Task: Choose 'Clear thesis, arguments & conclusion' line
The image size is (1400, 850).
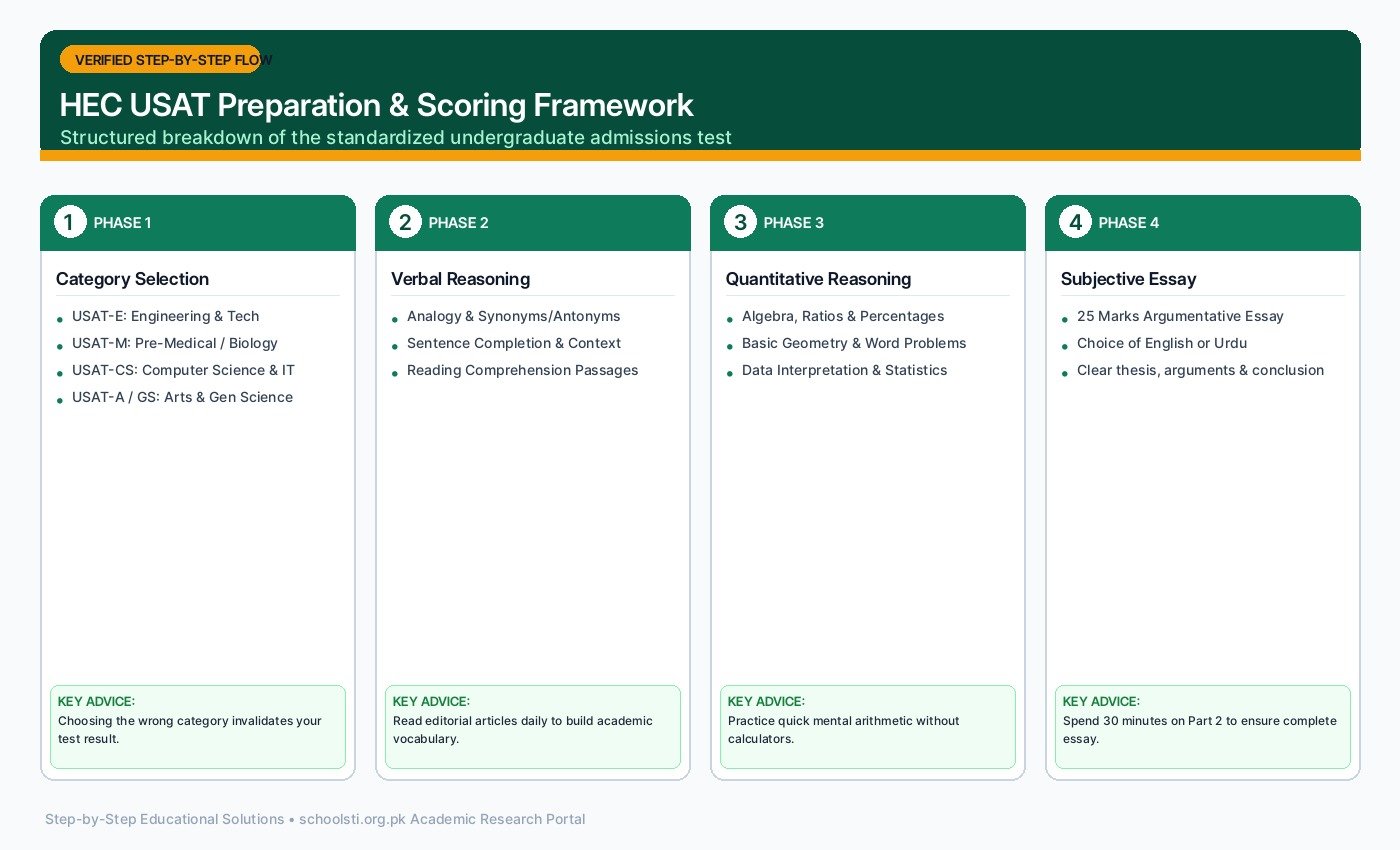Action: [x=1201, y=370]
